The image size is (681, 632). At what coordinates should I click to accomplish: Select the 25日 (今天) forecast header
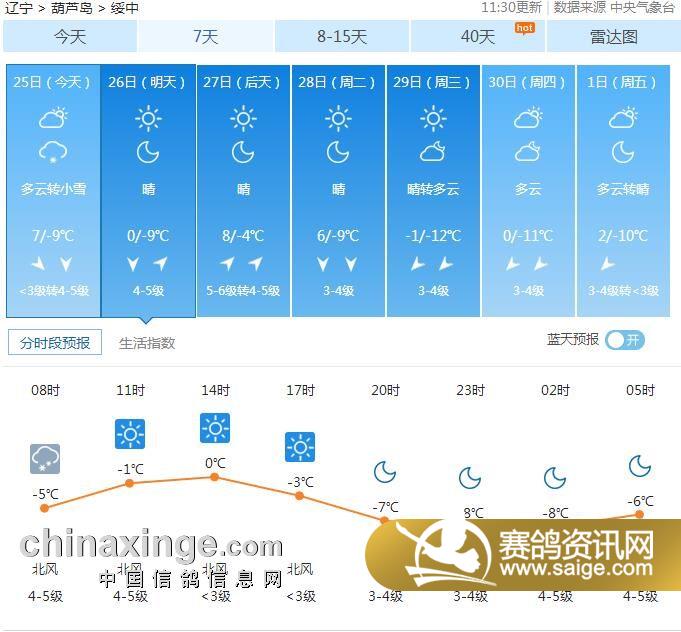[x=52, y=82]
